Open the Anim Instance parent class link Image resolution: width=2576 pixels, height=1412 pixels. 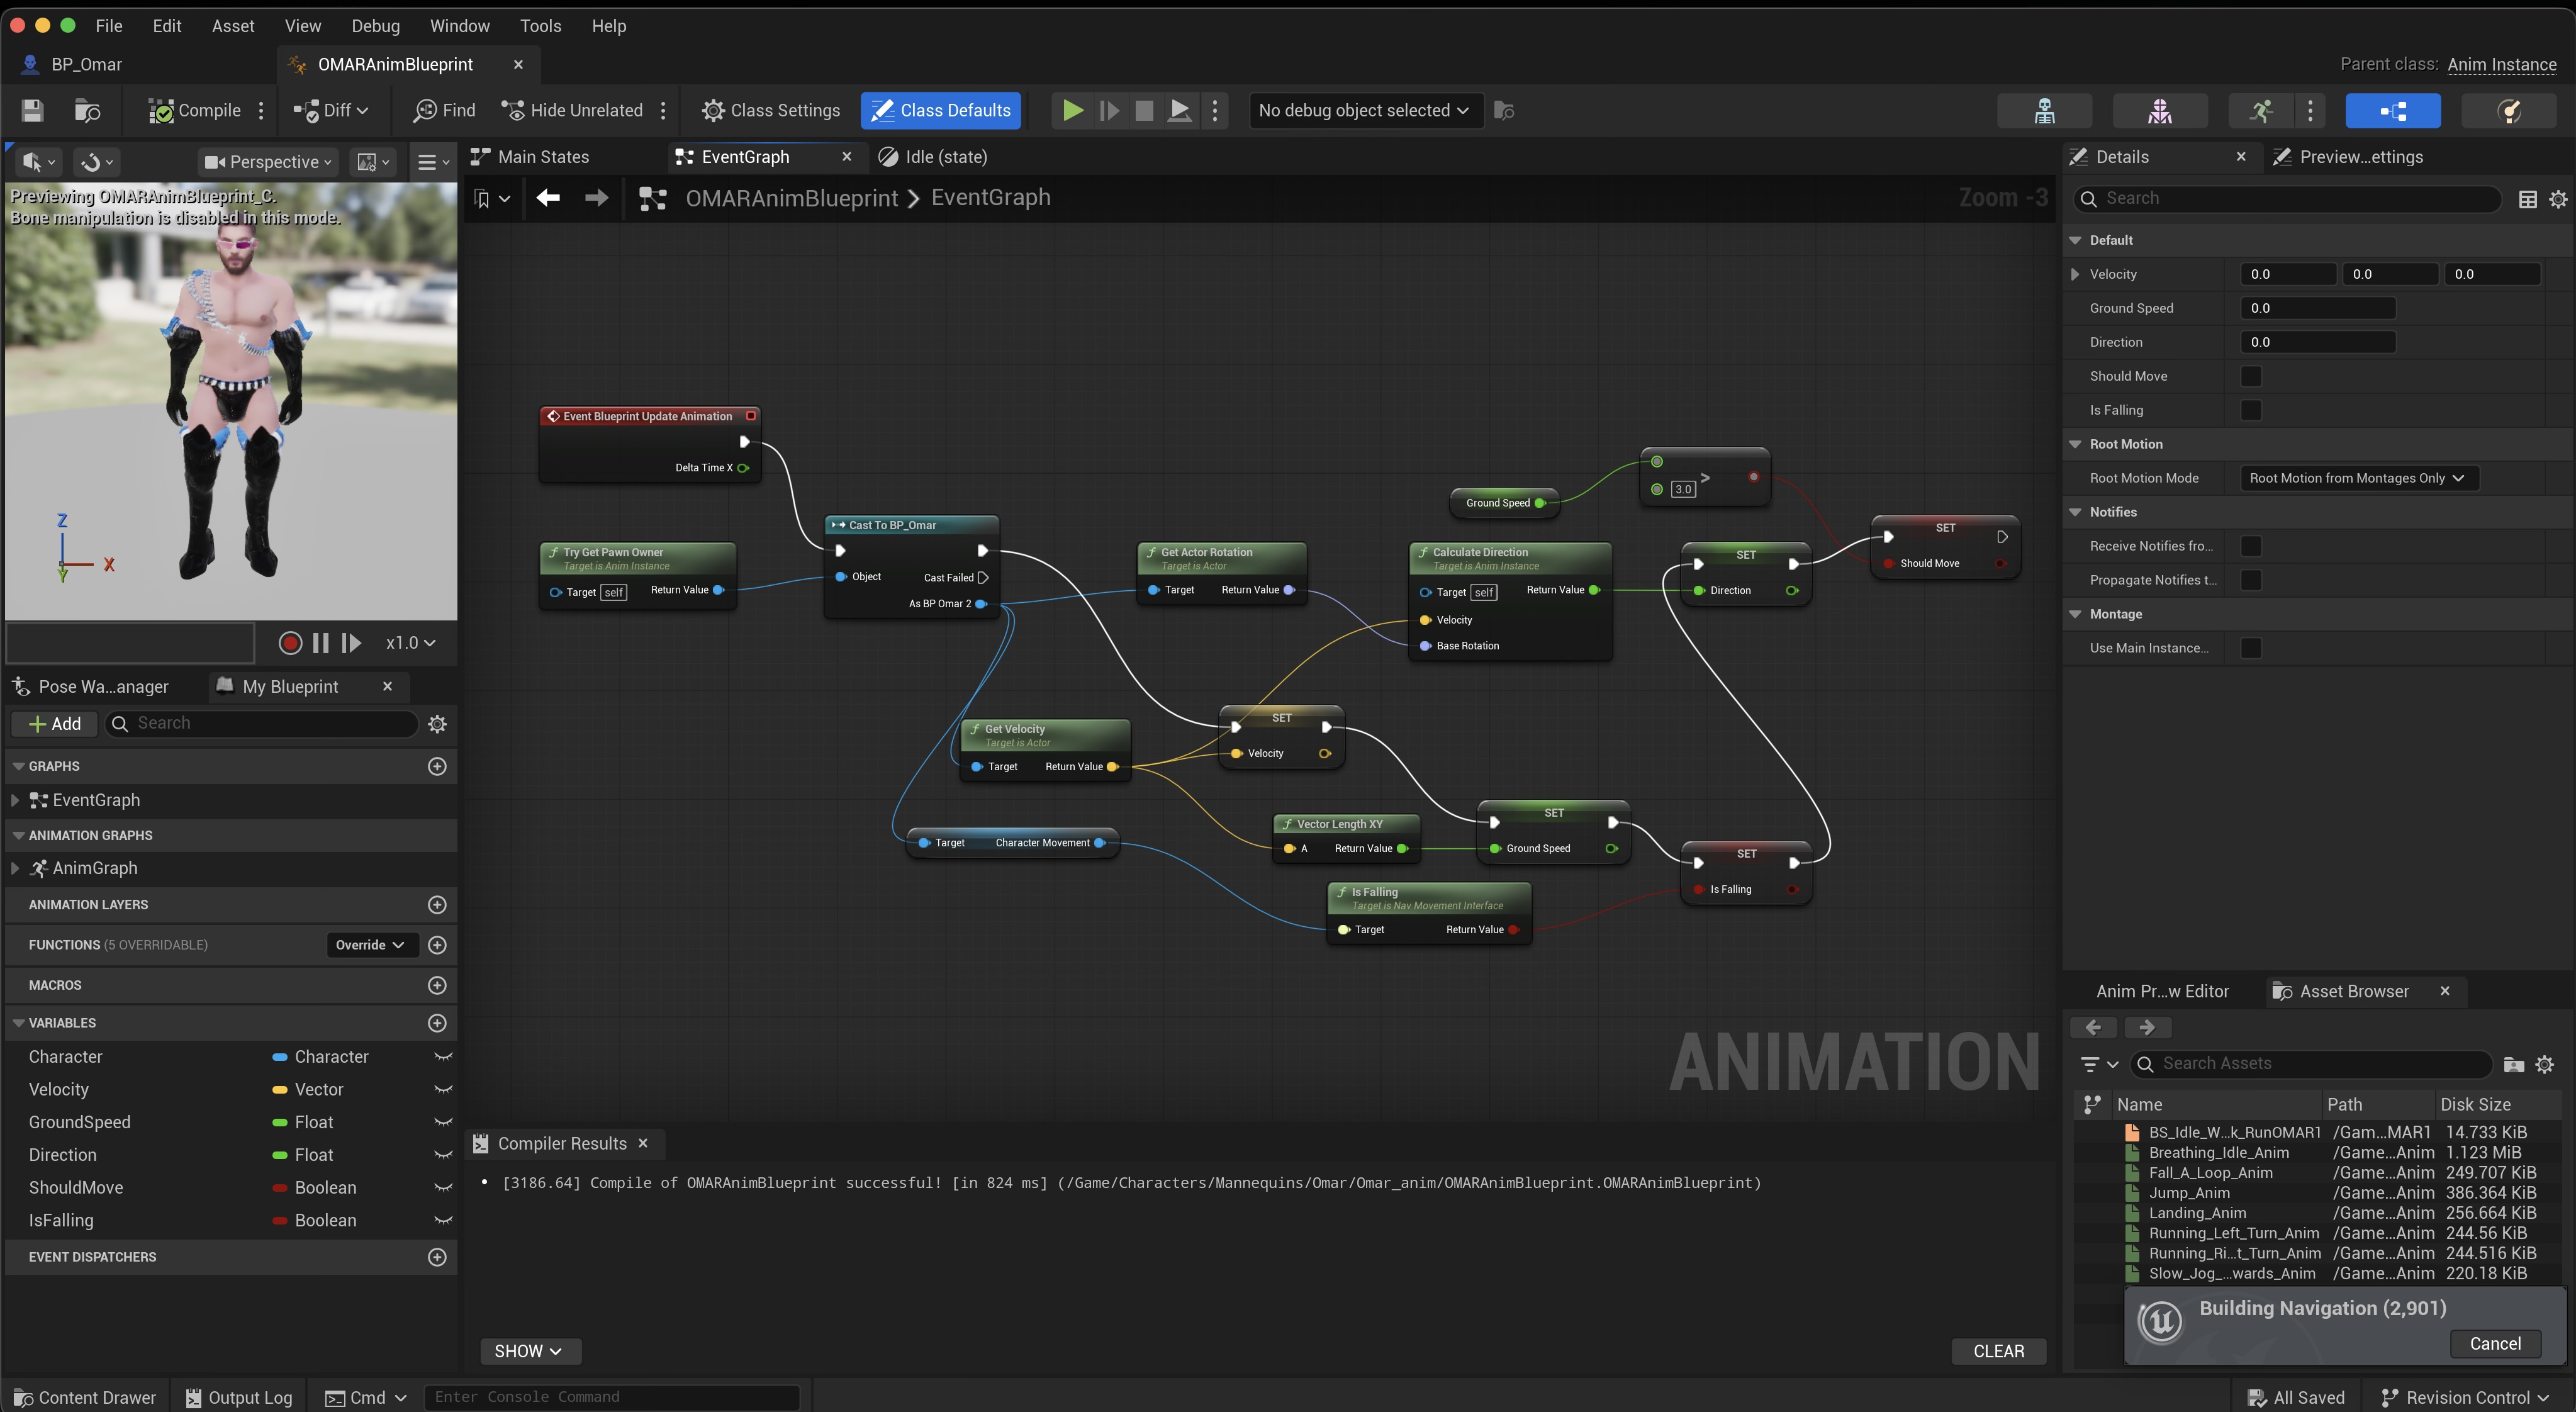(2502, 64)
